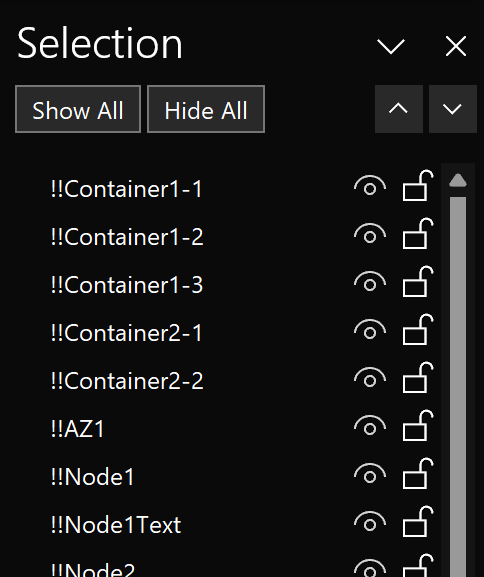The width and height of the screenshot is (484, 577).
Task: Lock the !!Container1-2 object
Action: pos(418,234)
